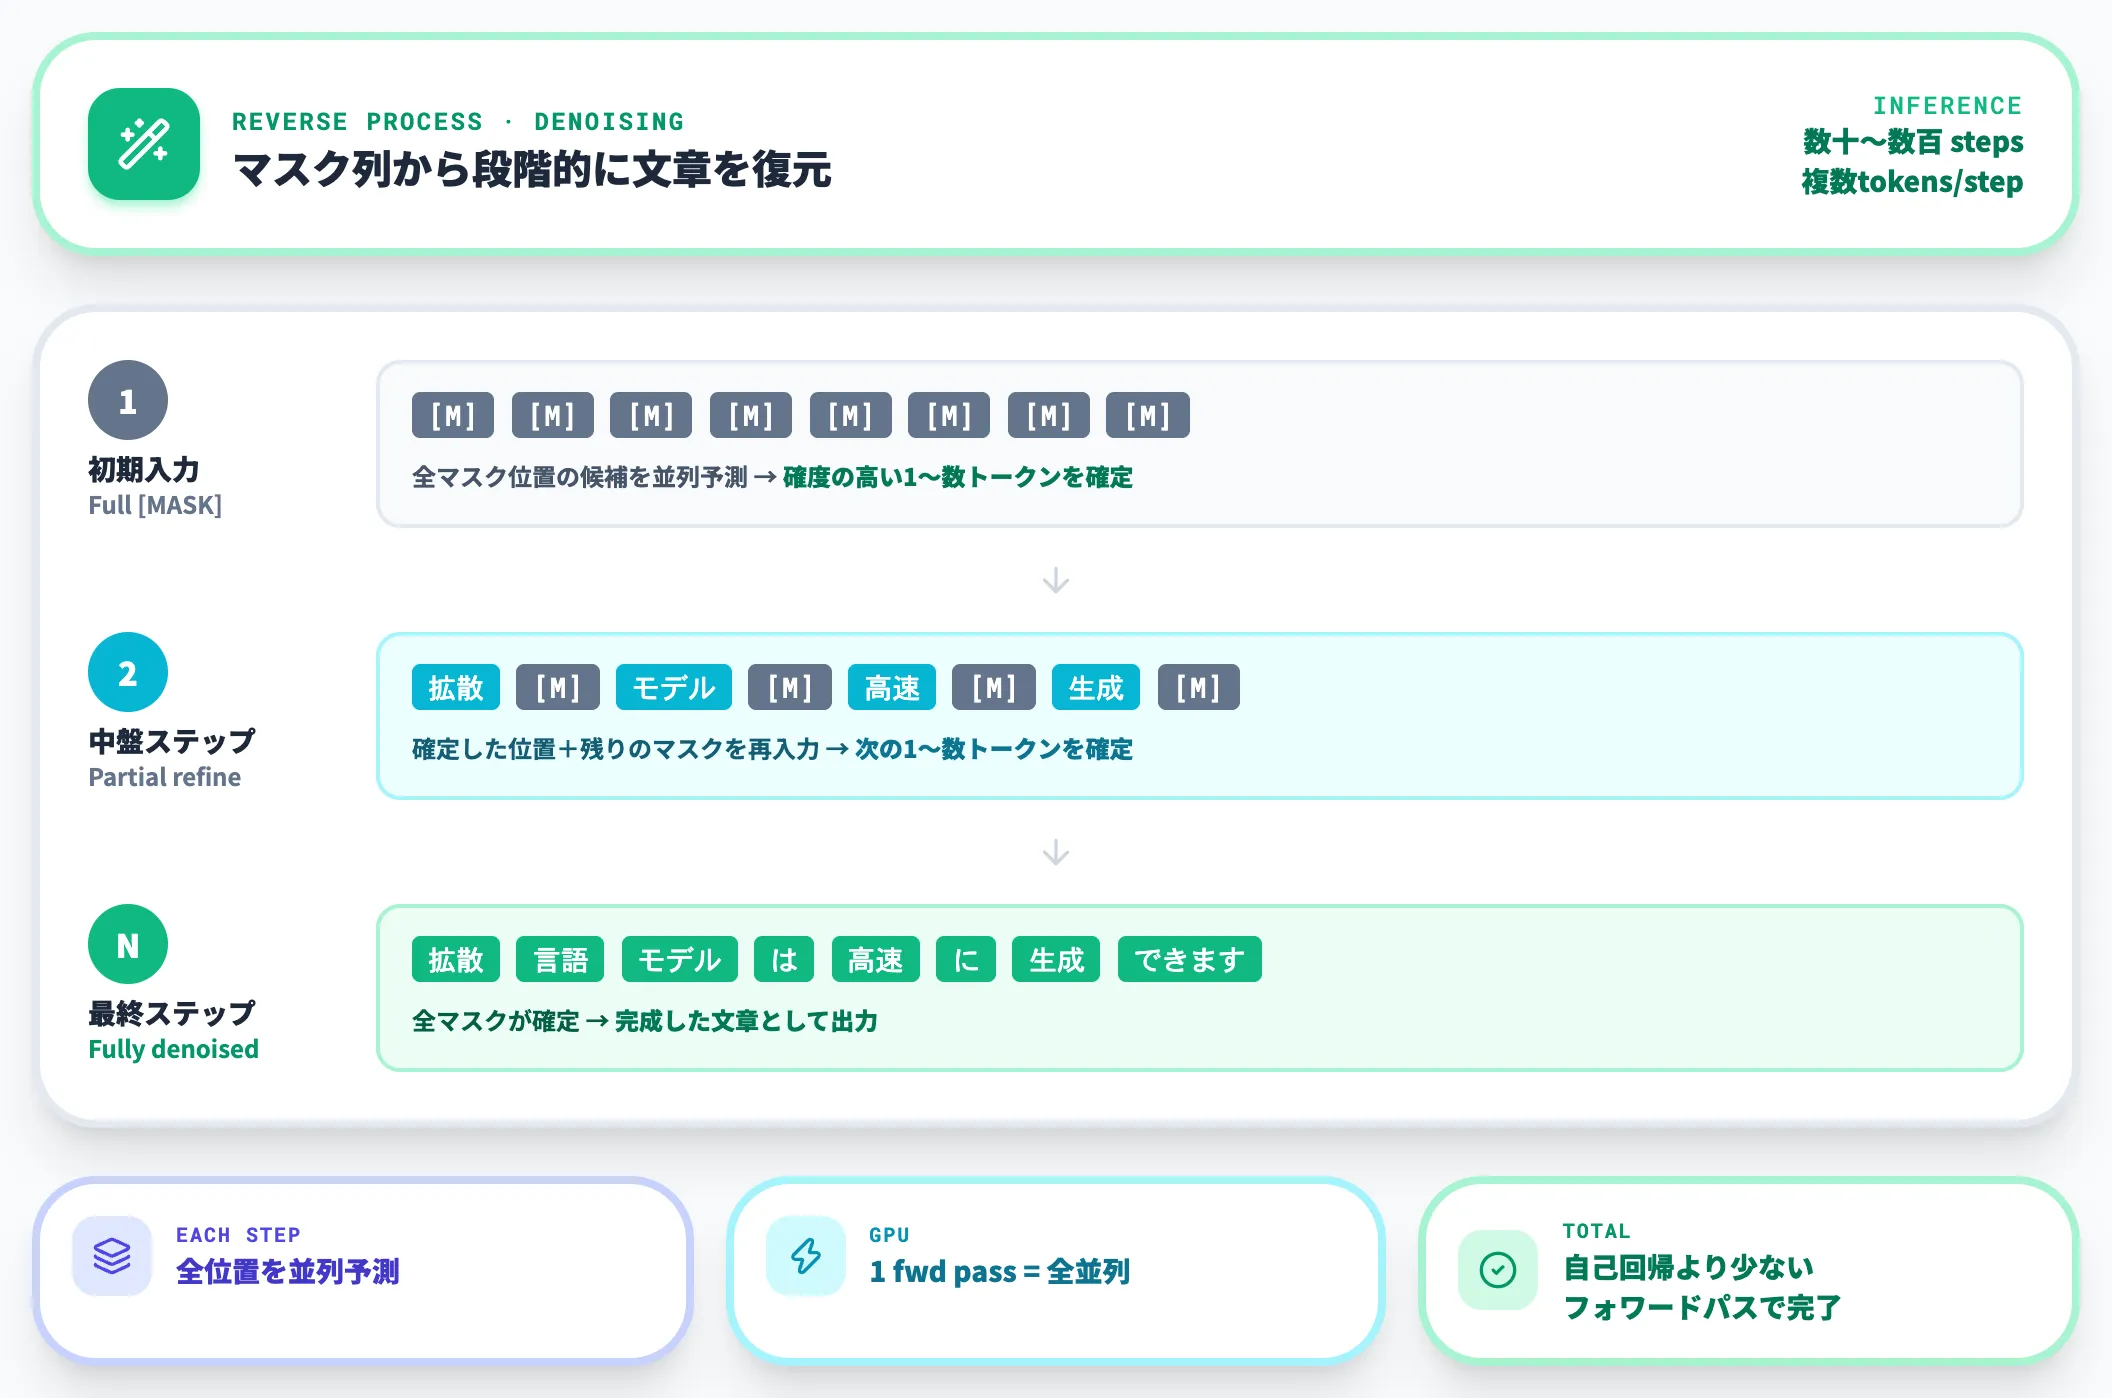Screen dimensions: 2112x1398
Task: Click the cyan 高速 token in step 2
Action: pos(892,687)
